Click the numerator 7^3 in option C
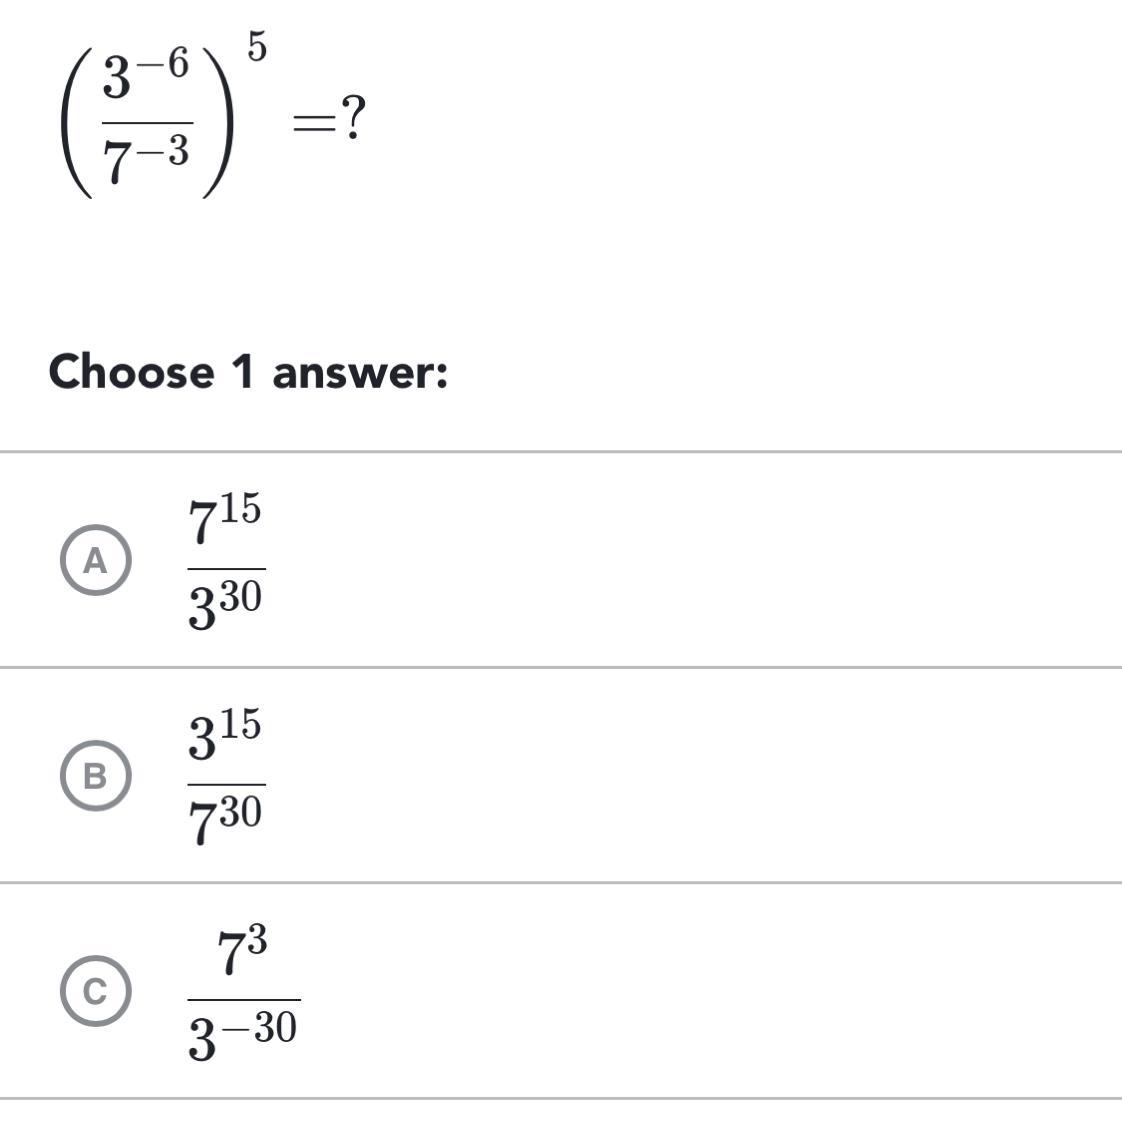1122x1123 pixels. point(242,951)
